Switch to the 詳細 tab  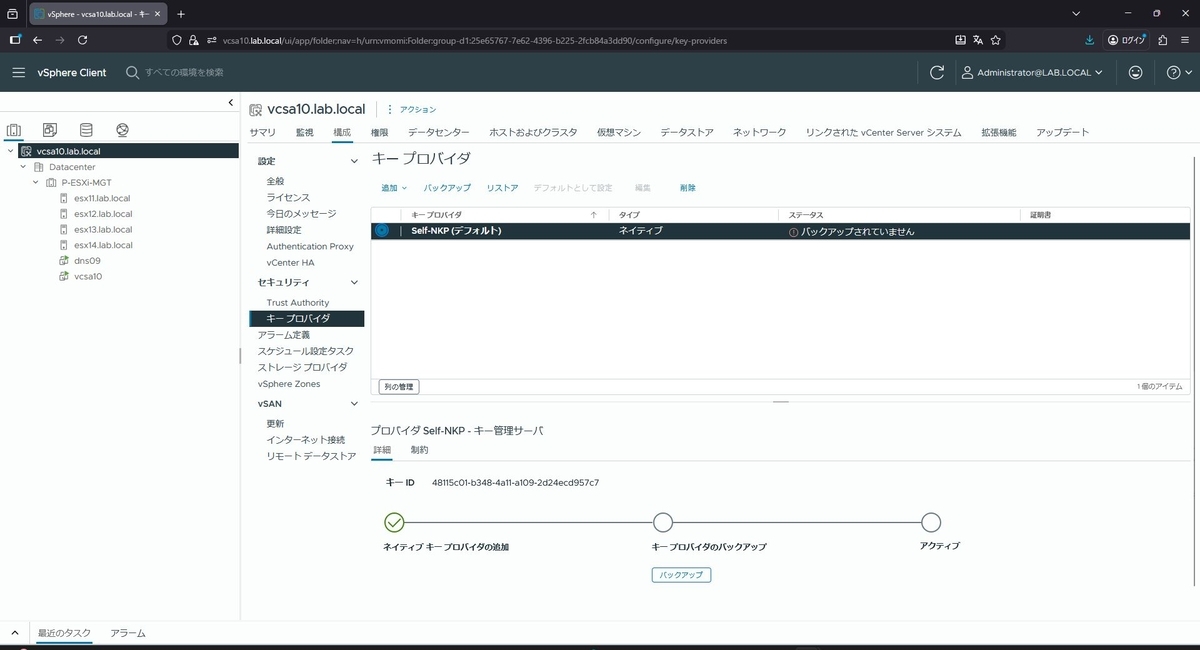pos(382,450)
